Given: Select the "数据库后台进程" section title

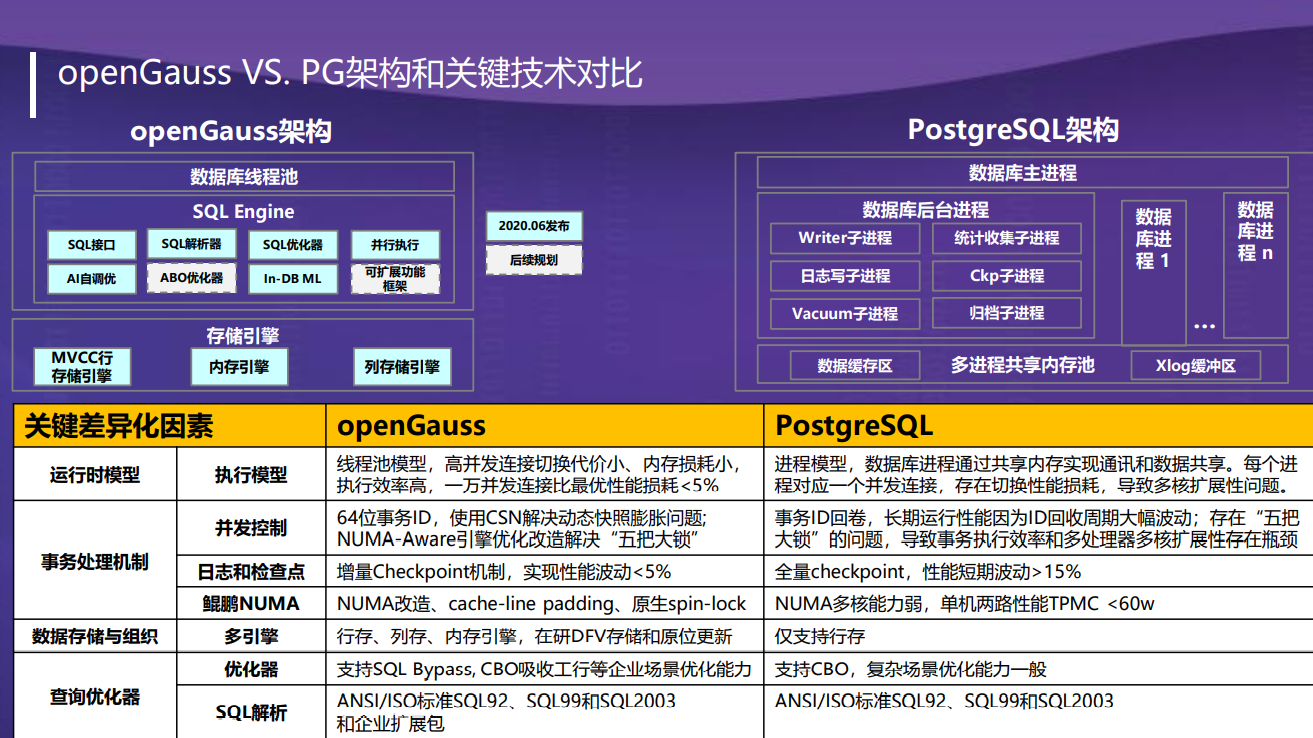Looking at the screenshot, I should click(926, 209).
